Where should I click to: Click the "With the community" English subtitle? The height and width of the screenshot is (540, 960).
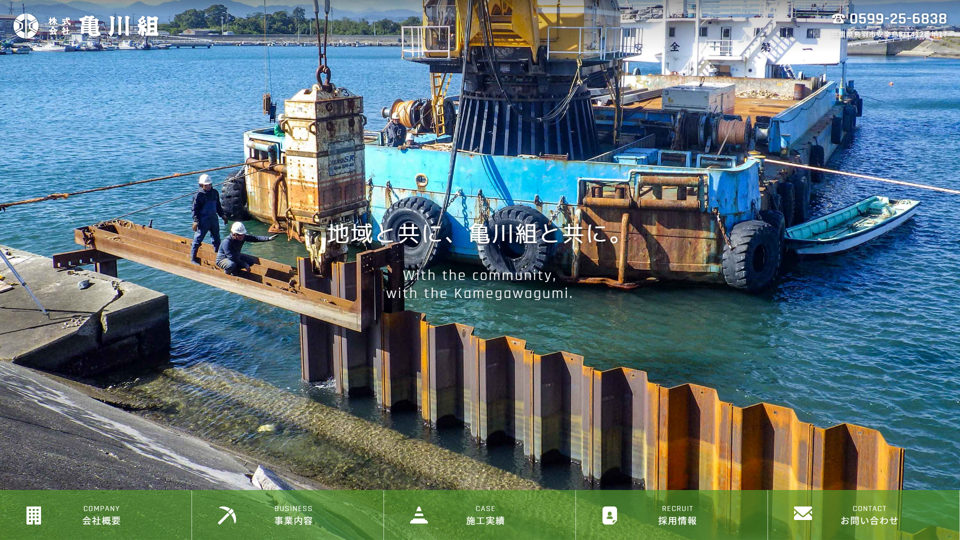coord(479,275)
